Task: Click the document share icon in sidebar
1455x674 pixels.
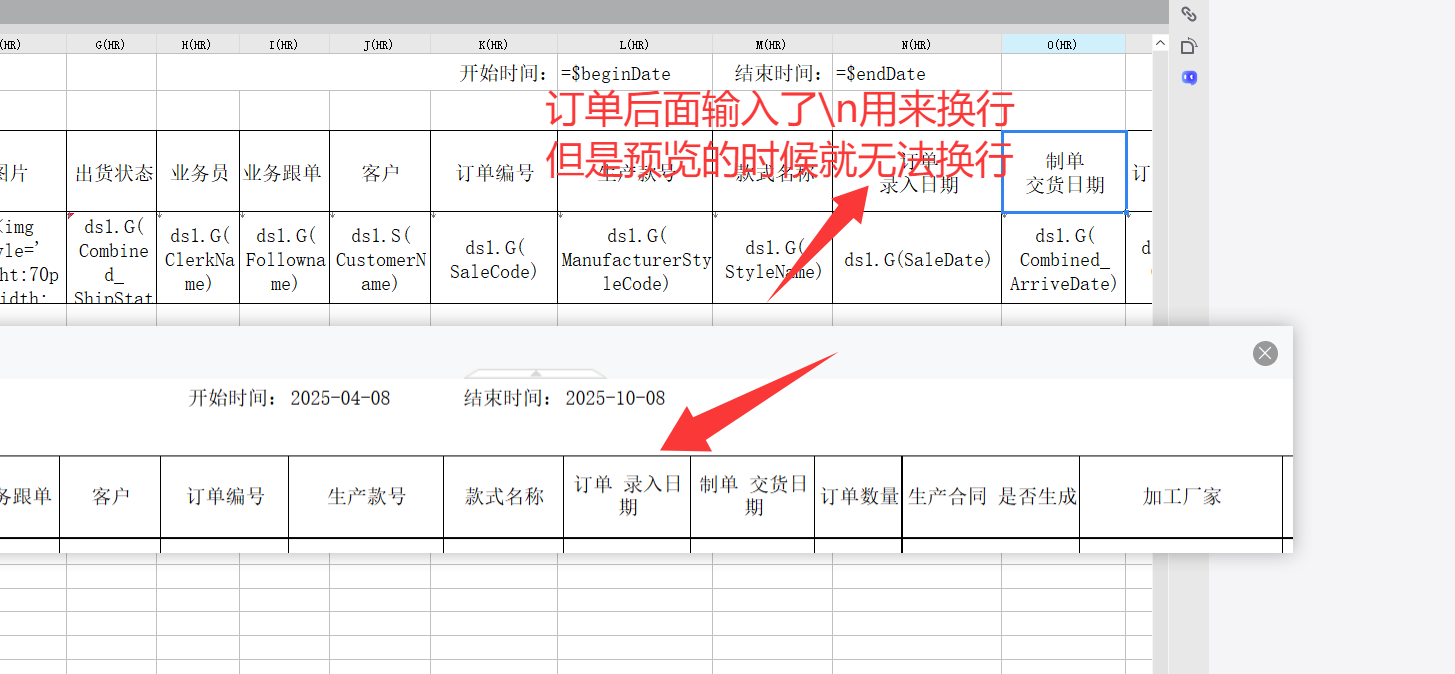Action: (1189, 46)
